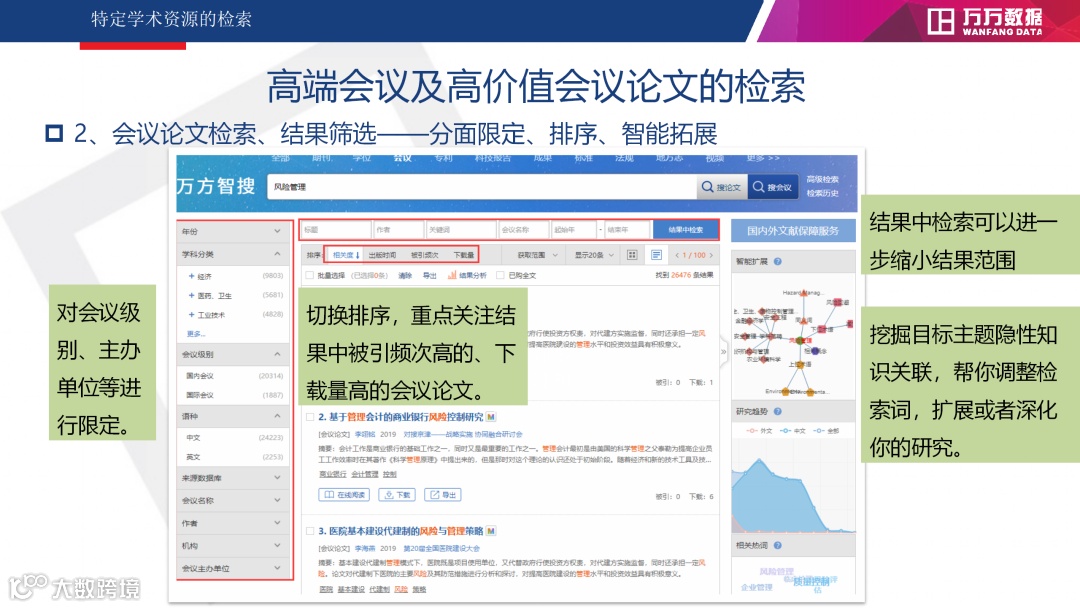Screen dimensions: 1080x608
Task: Filter by 国内会议 conference level
Action: [200, 376]
